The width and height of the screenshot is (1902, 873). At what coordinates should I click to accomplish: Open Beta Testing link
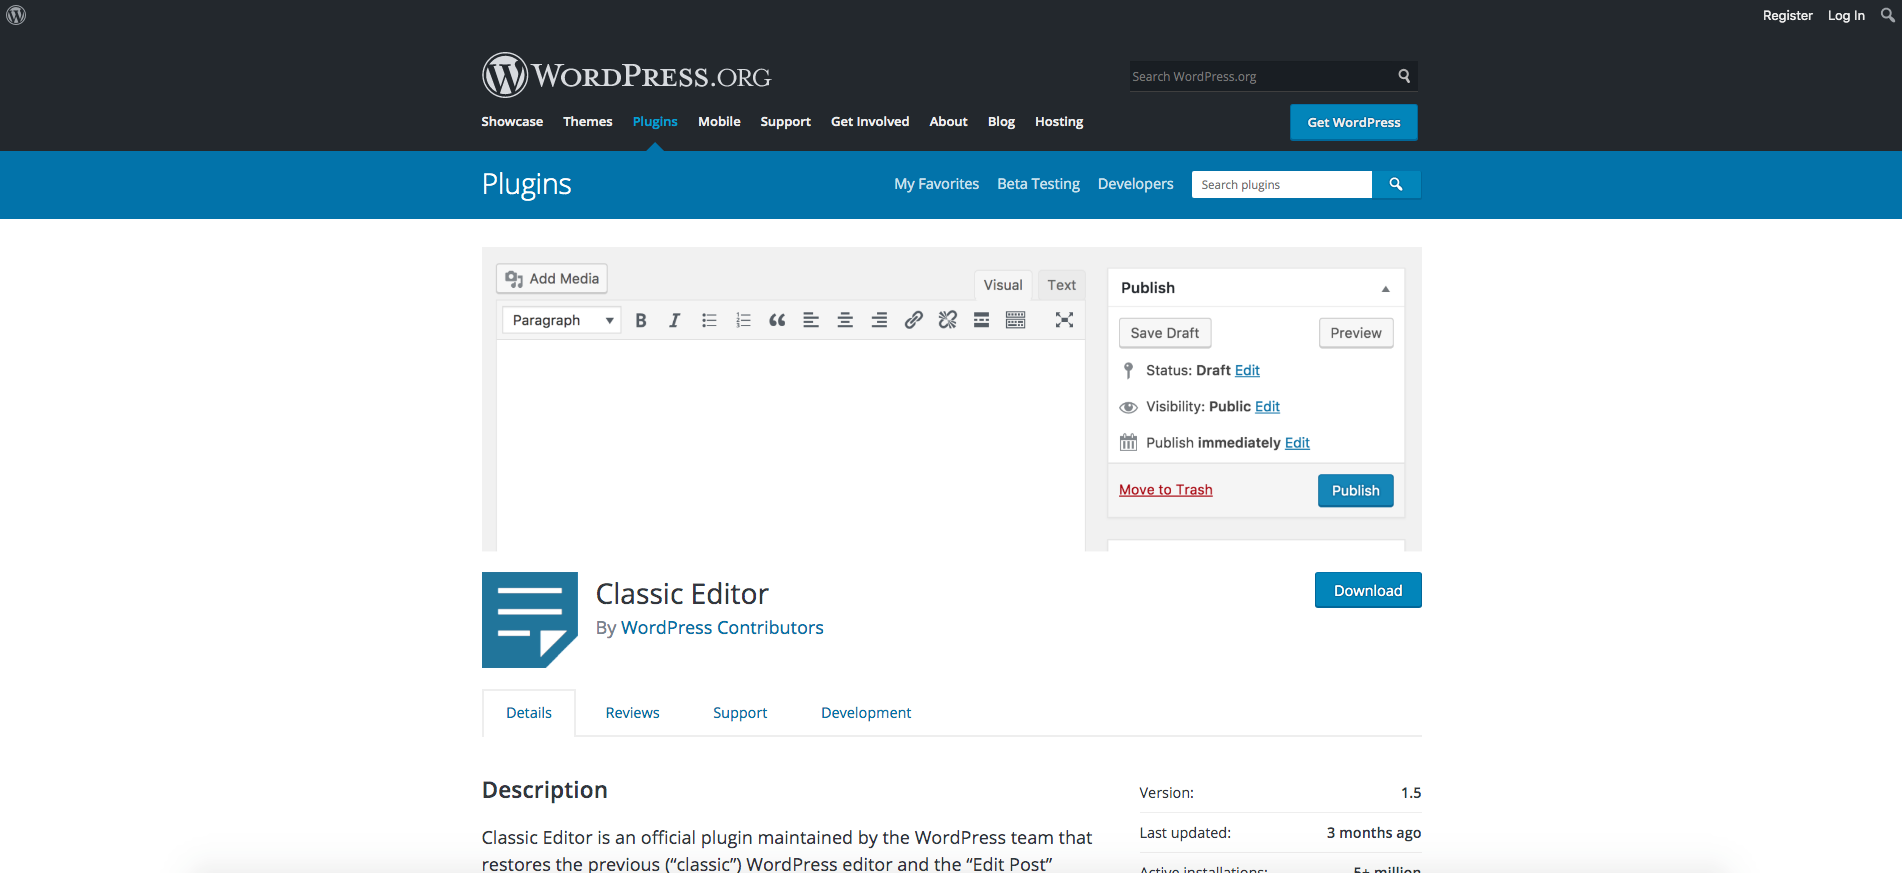[1038, 184]
